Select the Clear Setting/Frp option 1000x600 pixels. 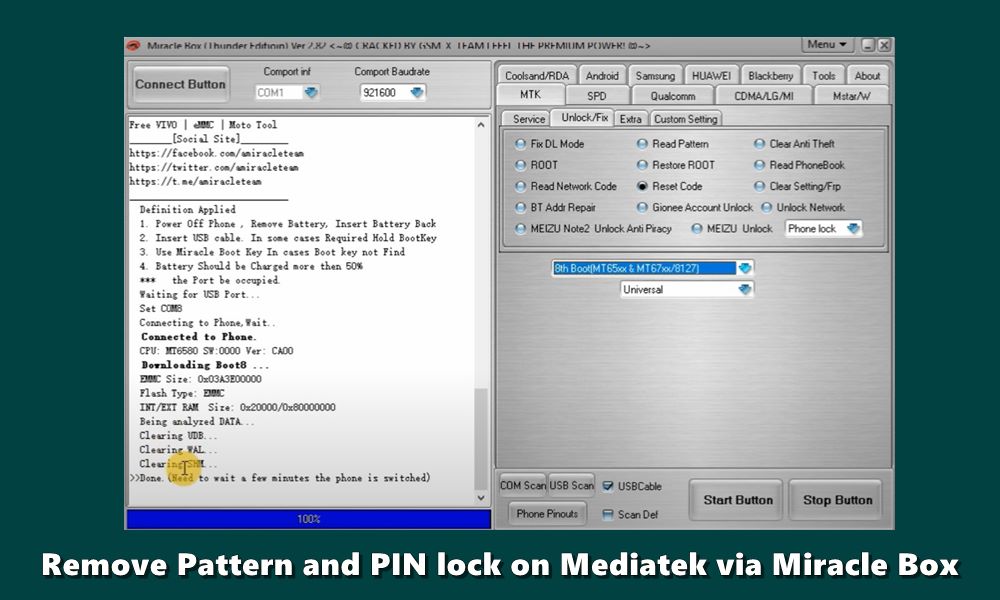[x=759, y=186]
